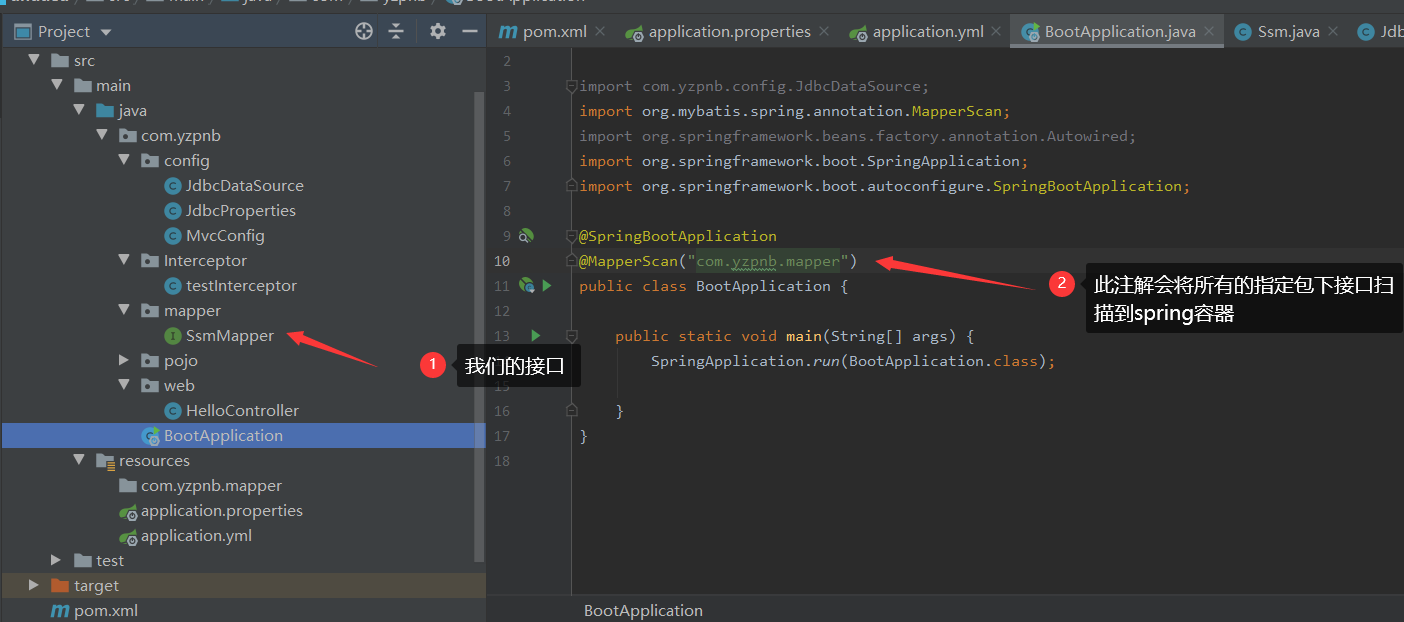Screen dimensions: 1404x622
Task: Collapse the com.yzpnb package
Action: click(101, 135)
